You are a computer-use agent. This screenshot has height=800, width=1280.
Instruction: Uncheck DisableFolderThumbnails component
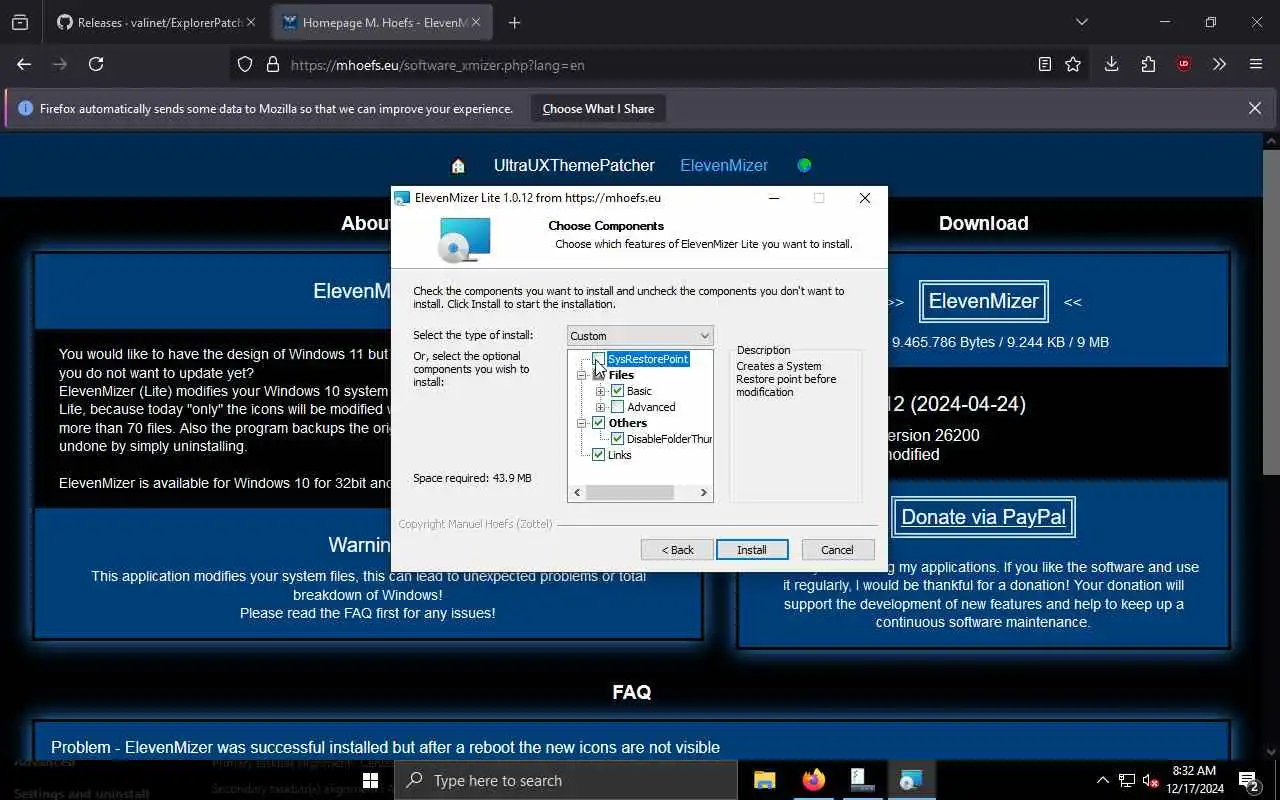pos(617,439)
